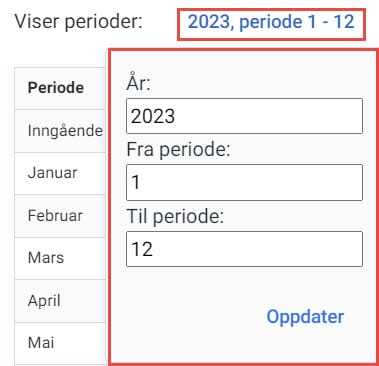Click the Periode column header
The width and height of the screenshot is (379, 366).
(56, 88)
